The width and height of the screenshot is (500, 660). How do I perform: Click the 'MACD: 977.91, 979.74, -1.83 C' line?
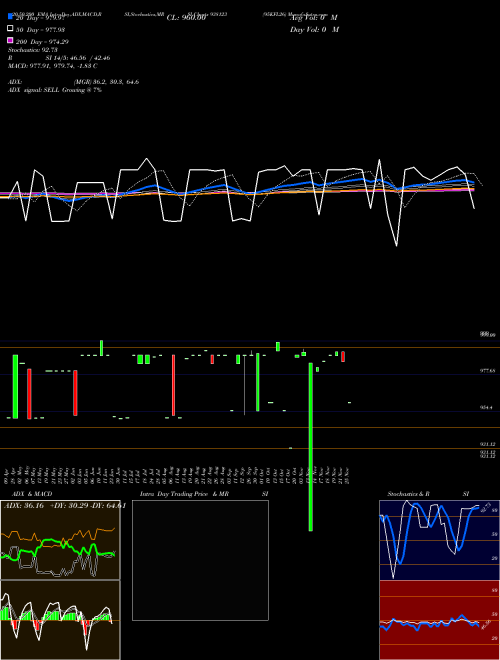pyautogui.click(x=53, y=66)
